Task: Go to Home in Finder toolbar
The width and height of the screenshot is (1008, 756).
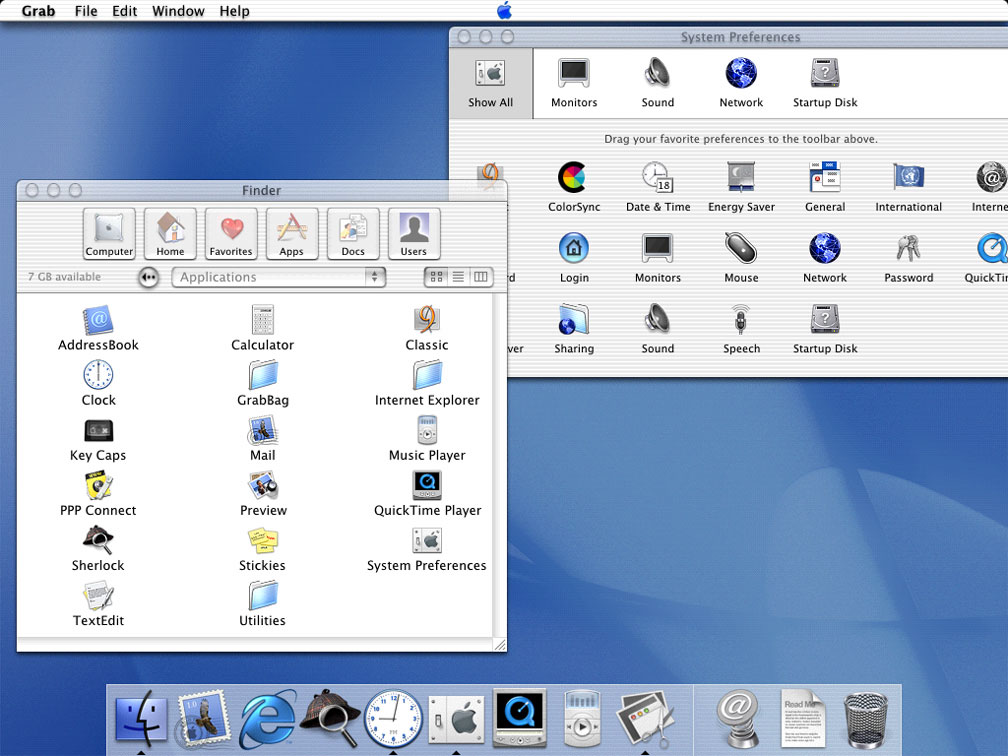Action: (x=170, y=233)
